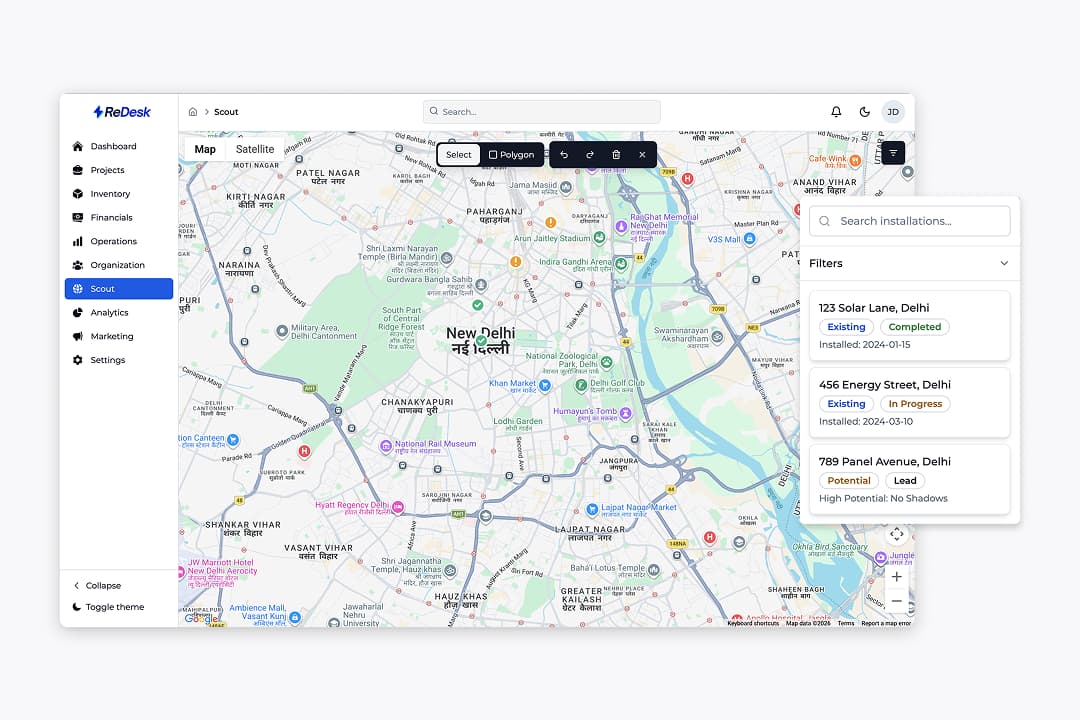
Task: Click Gurdwara Bangla Sahib marker
Action: click(481, 284)
